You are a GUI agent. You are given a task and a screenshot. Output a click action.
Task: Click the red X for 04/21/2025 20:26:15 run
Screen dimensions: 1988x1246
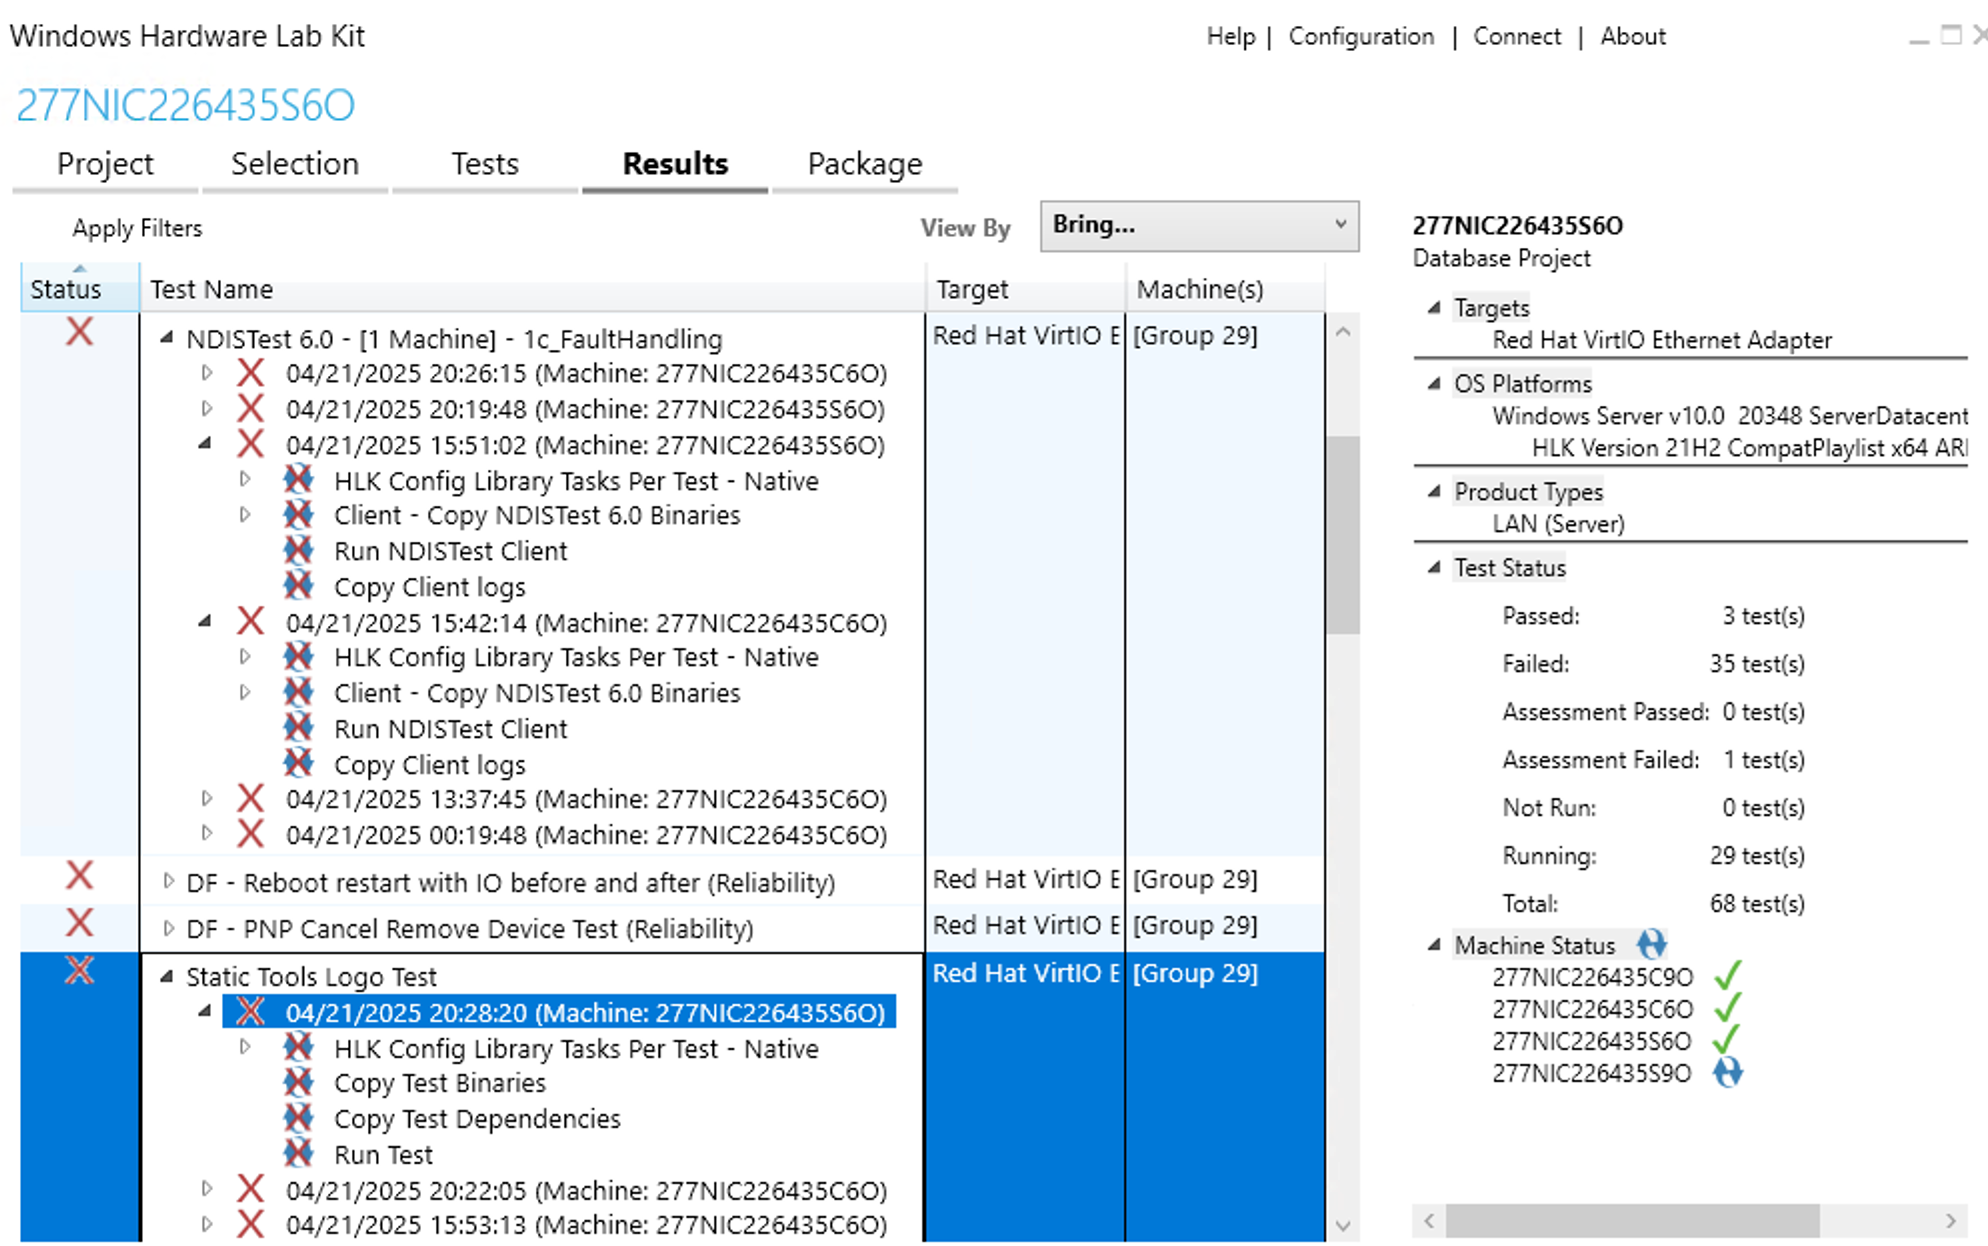point(250,373)
